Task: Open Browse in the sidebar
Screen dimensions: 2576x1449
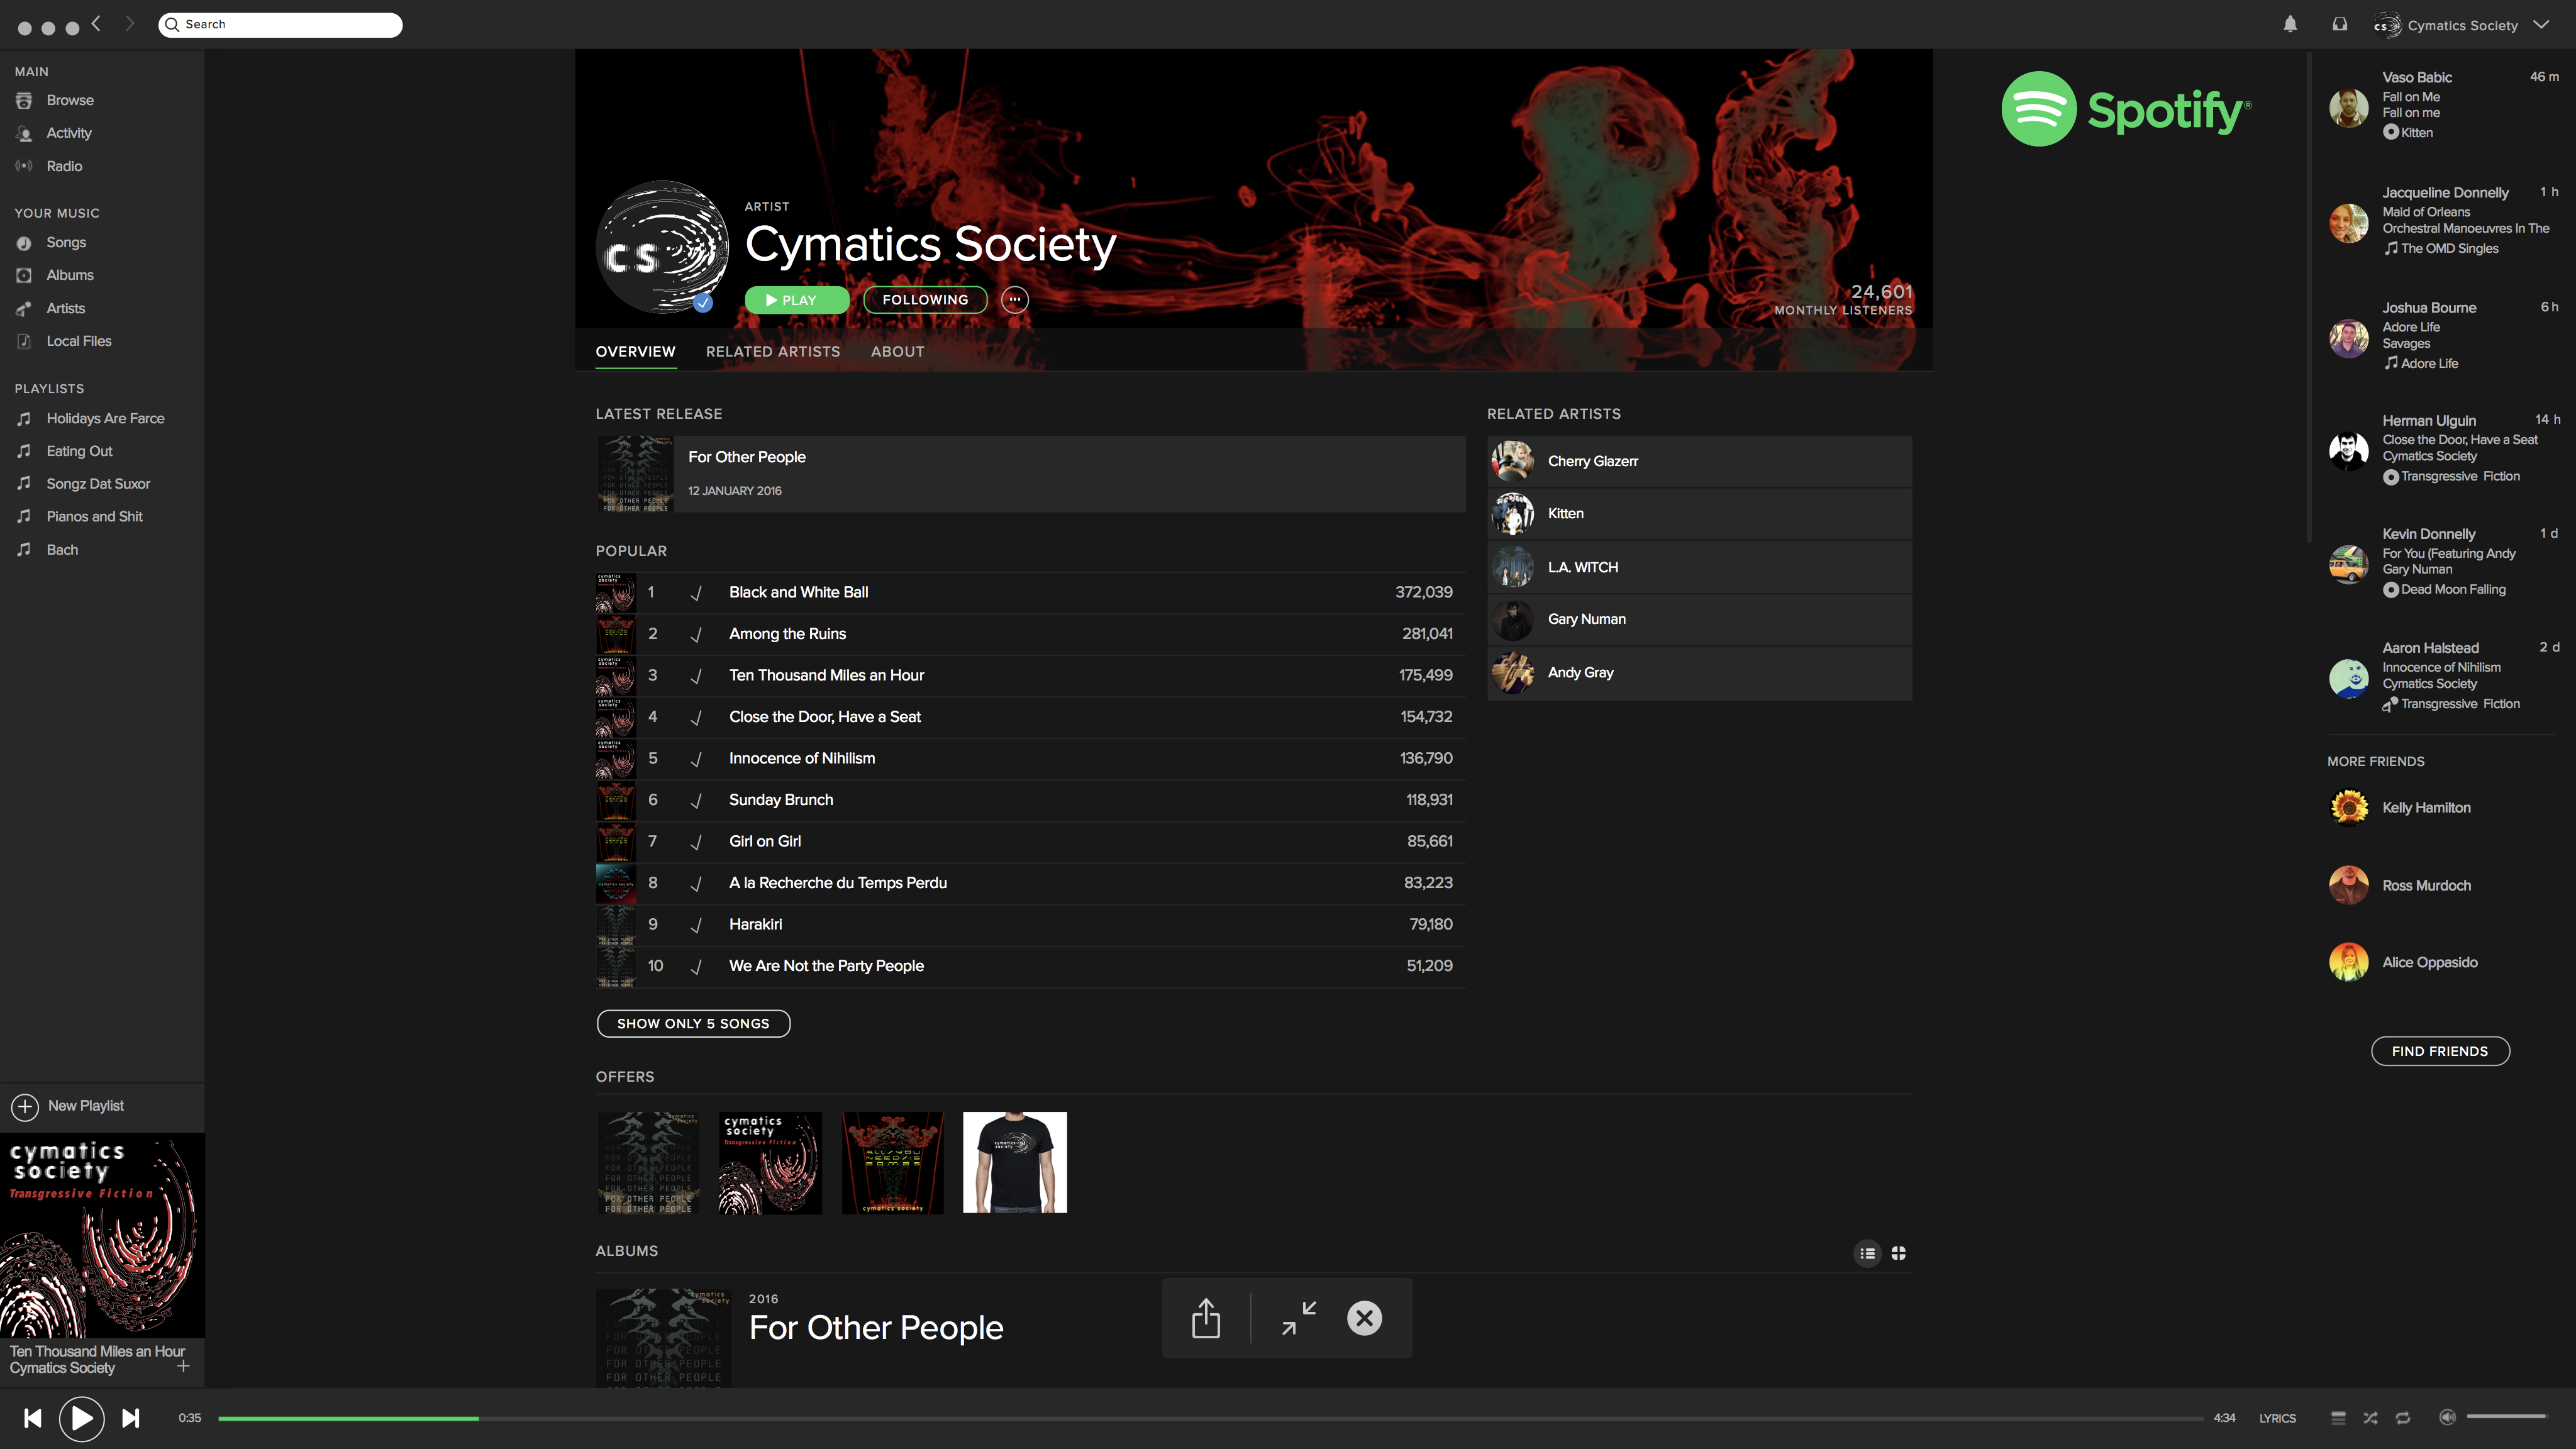Action: pyautogui.click(x=70, y=100)
